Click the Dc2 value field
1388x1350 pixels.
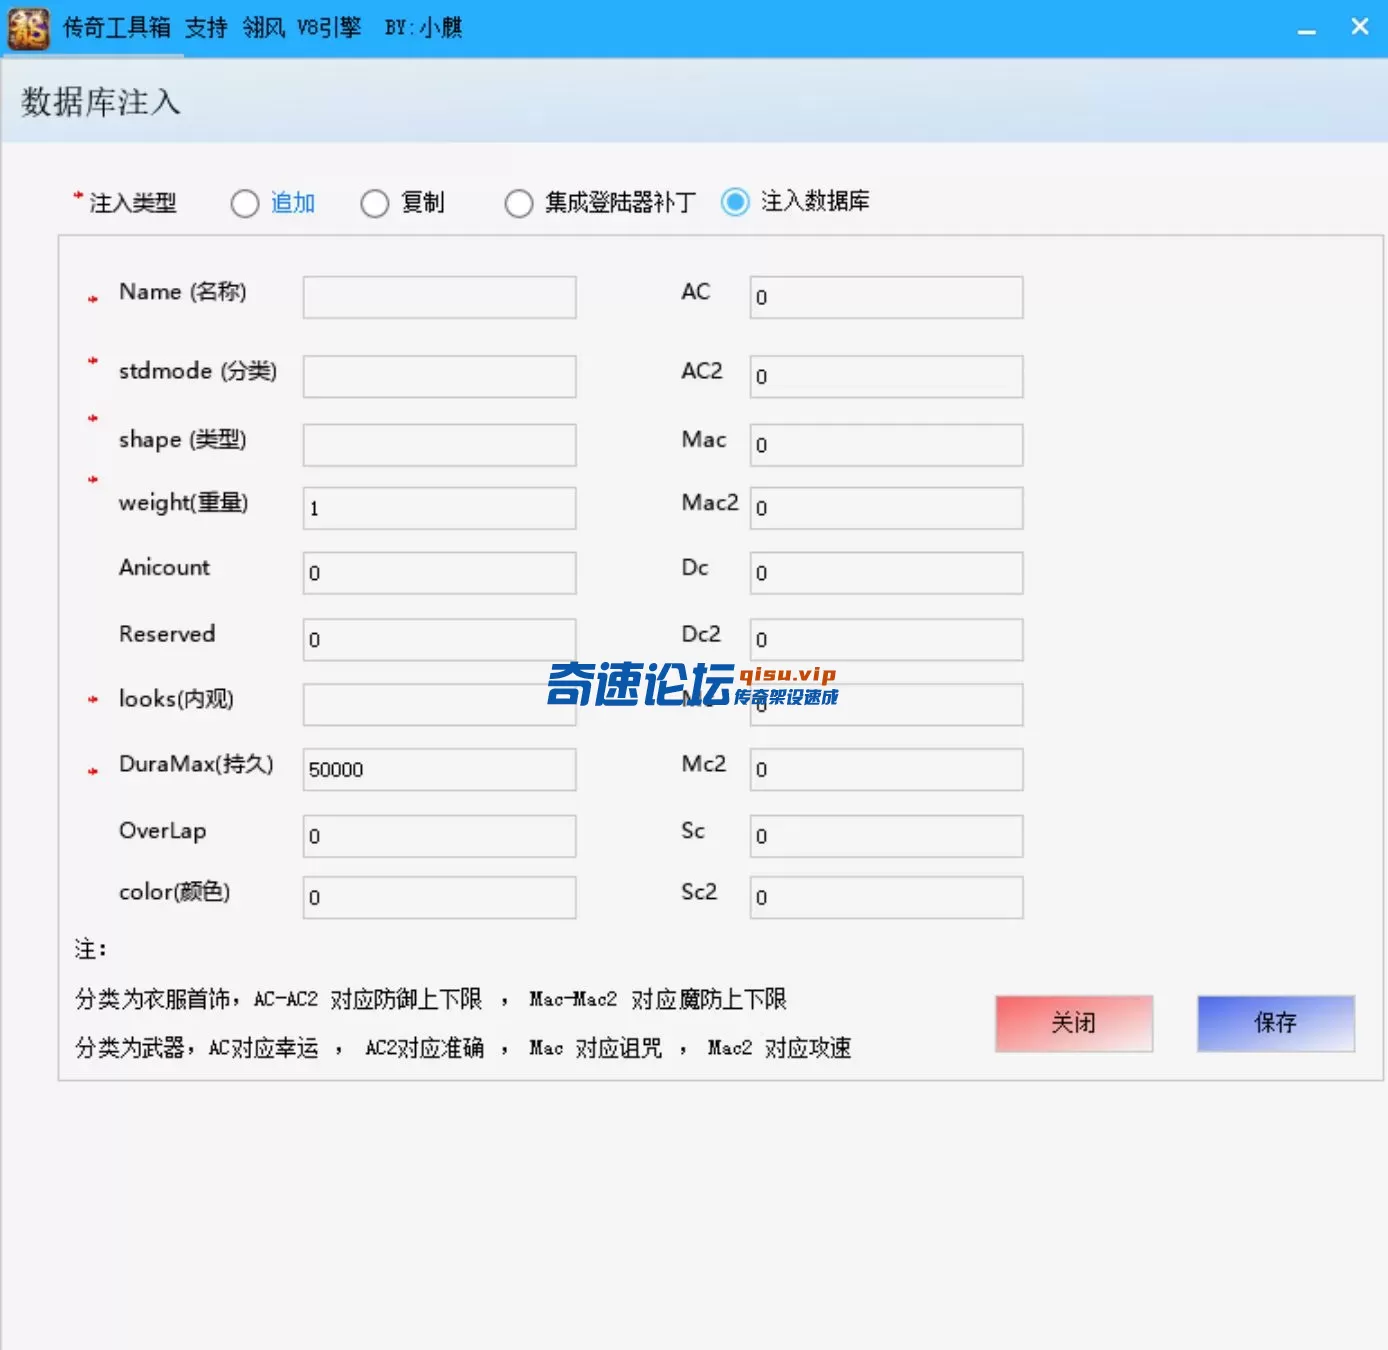click(x=886, y=639)
